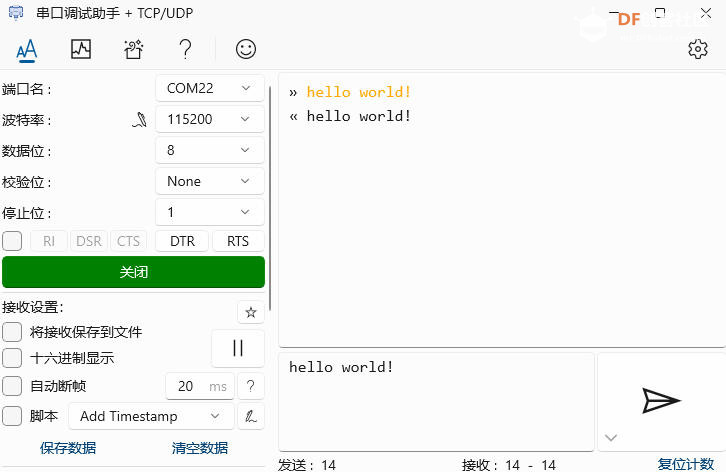Click the 波特率 label
This screenshot has width=726, height=472.
click(x=26, y=120)
